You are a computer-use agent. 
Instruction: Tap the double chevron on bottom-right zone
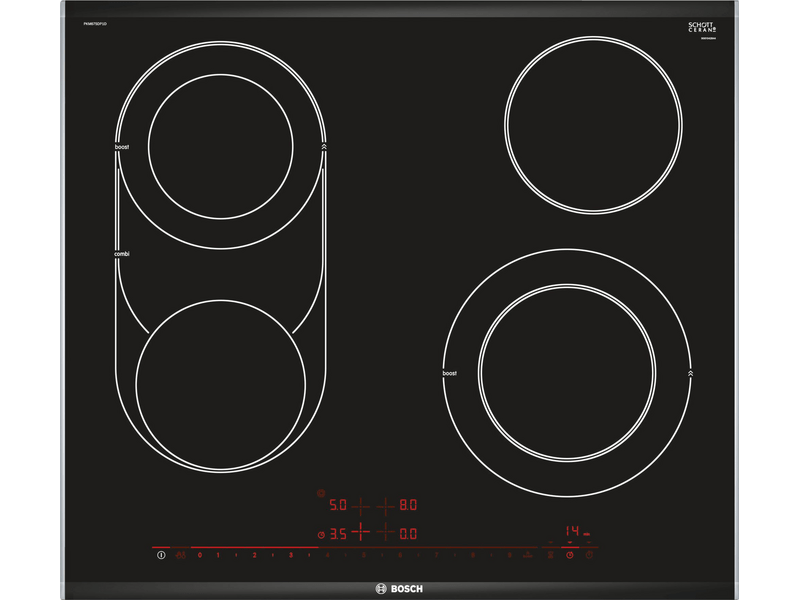click(690, 373)
